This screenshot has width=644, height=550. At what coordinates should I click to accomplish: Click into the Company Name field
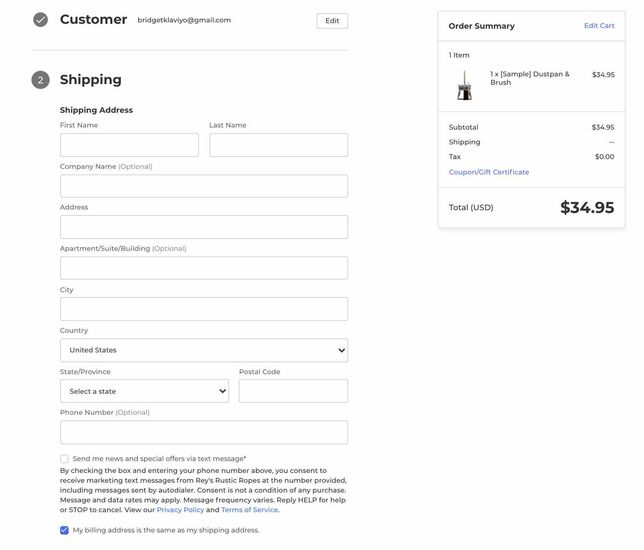pyautogui.click(x=204, y=186)
